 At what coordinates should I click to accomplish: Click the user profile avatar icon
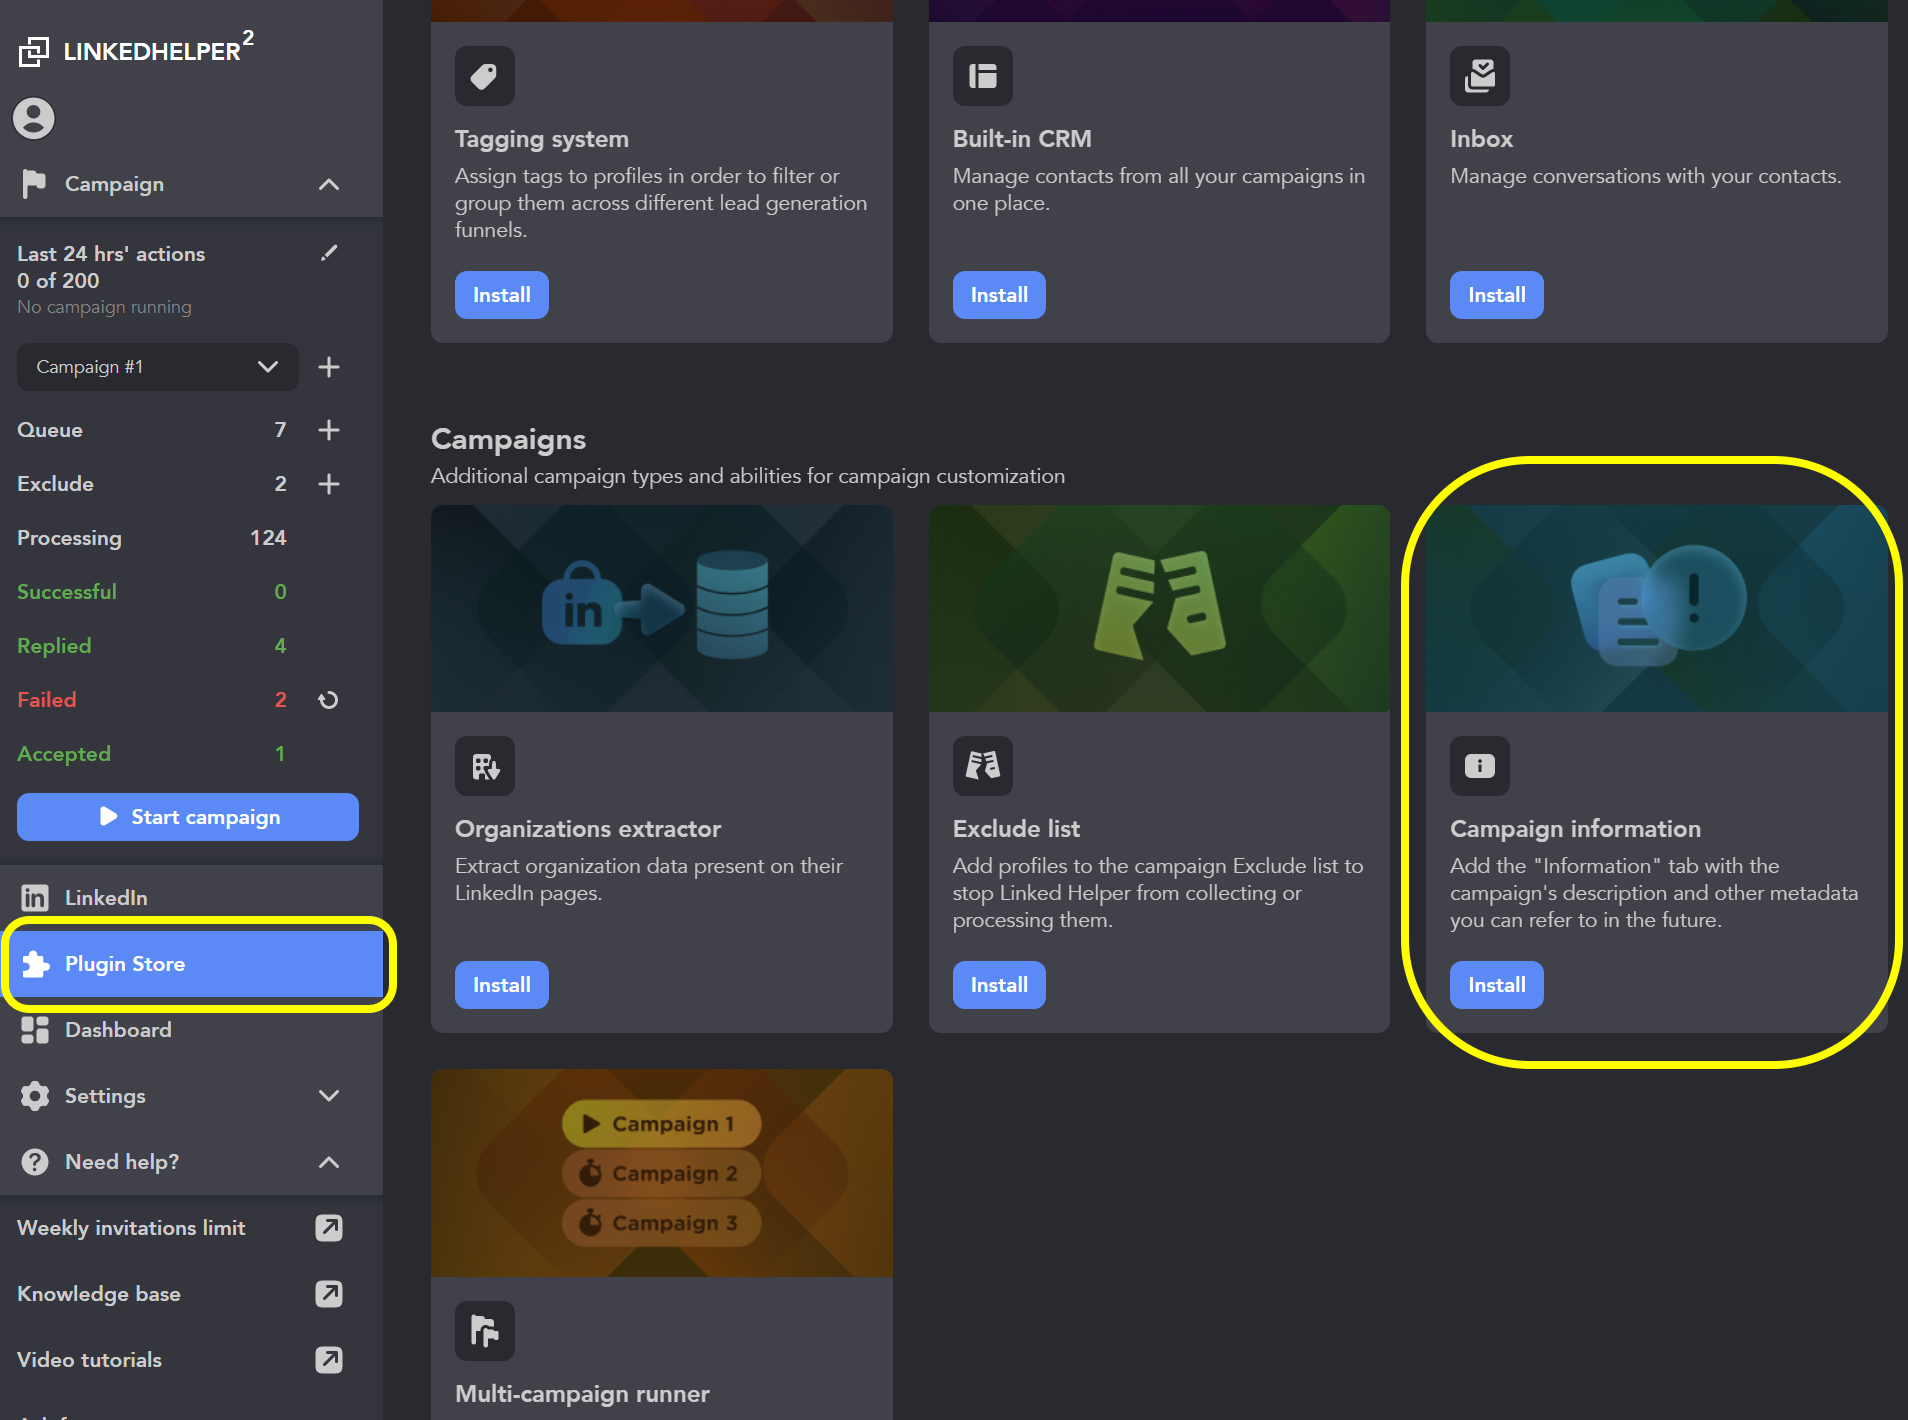[x=34, y=118]
